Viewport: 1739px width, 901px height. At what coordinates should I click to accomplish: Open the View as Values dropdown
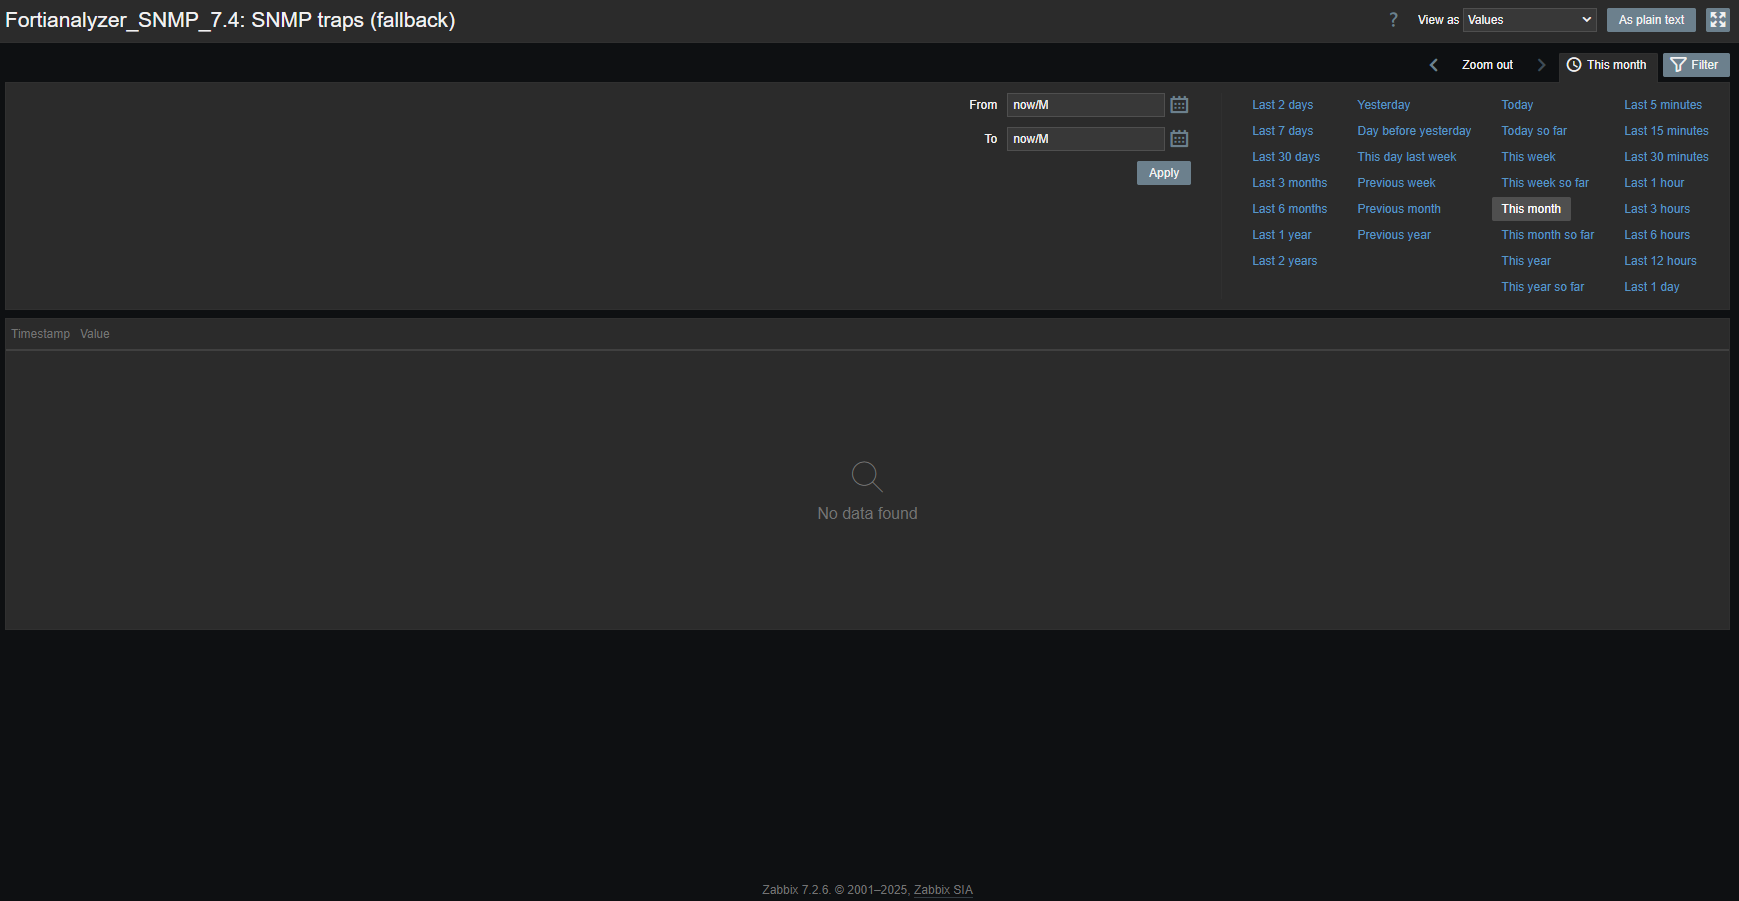[x=1530, y=20]
